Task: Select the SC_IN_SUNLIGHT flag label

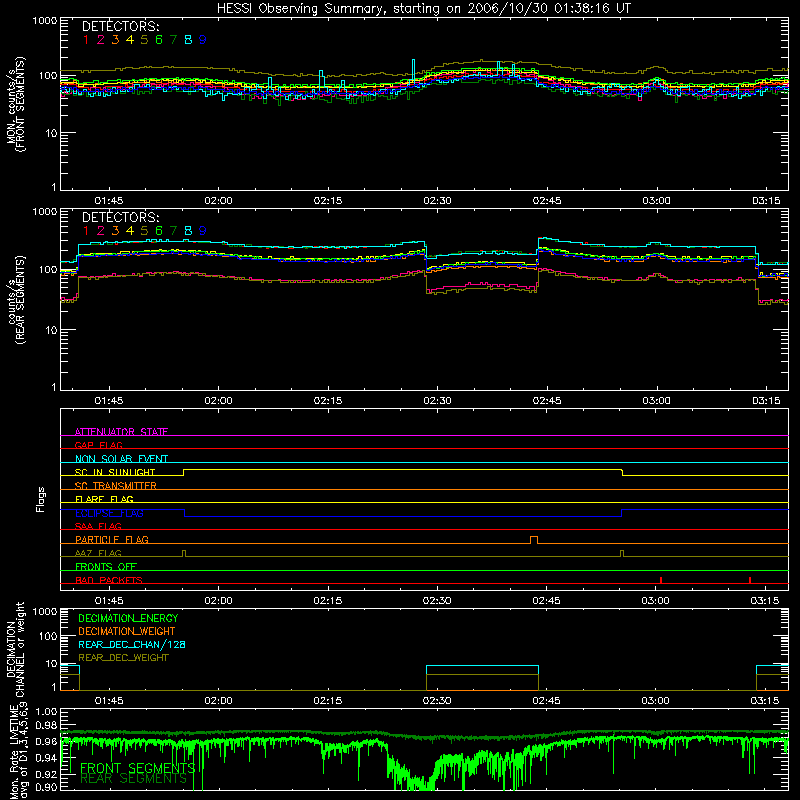Action: 115,472
